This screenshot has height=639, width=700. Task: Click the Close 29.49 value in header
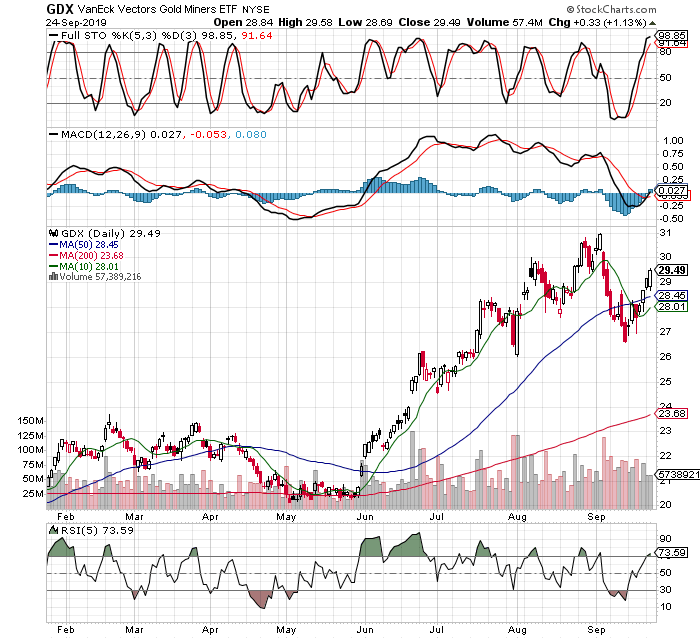(x=429, y=22)
